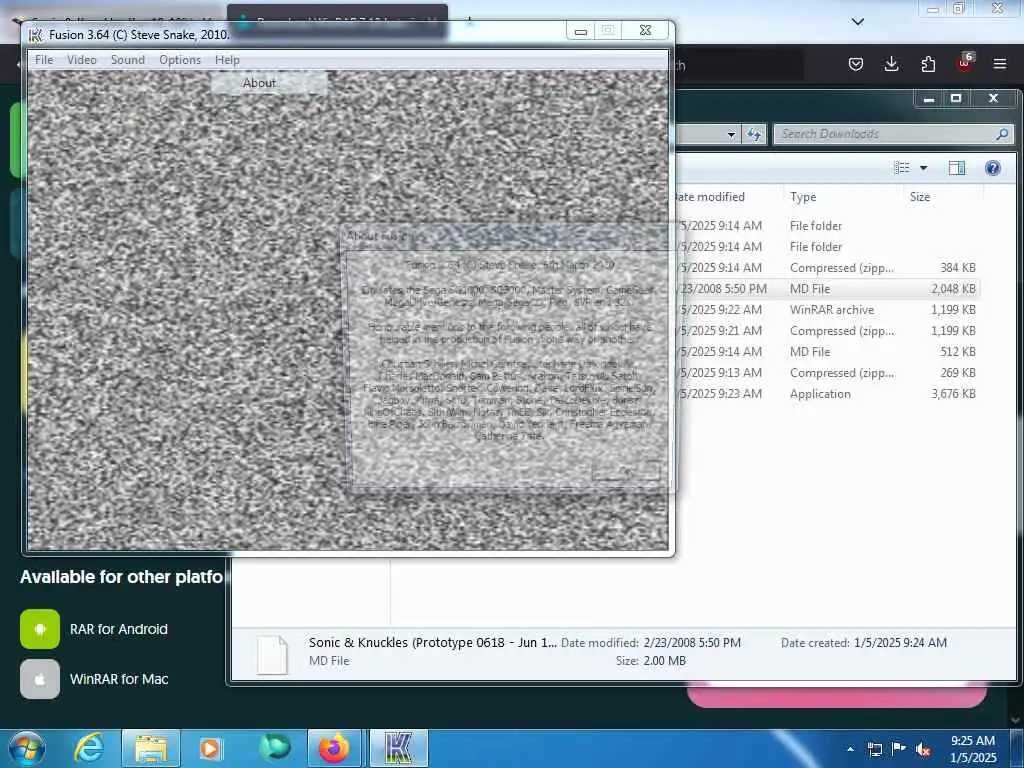Open the view options dropdown arrow in Explorer

pyautogui.click(x=923, y=168)
